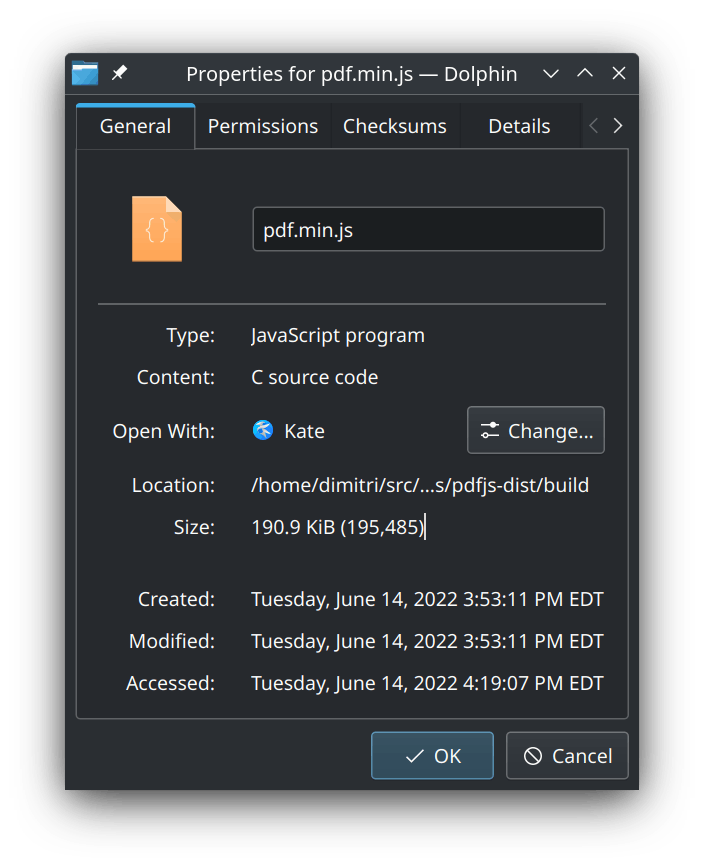Close the Properties dialog with X
704x867 pixels.
tap(619, 74)
